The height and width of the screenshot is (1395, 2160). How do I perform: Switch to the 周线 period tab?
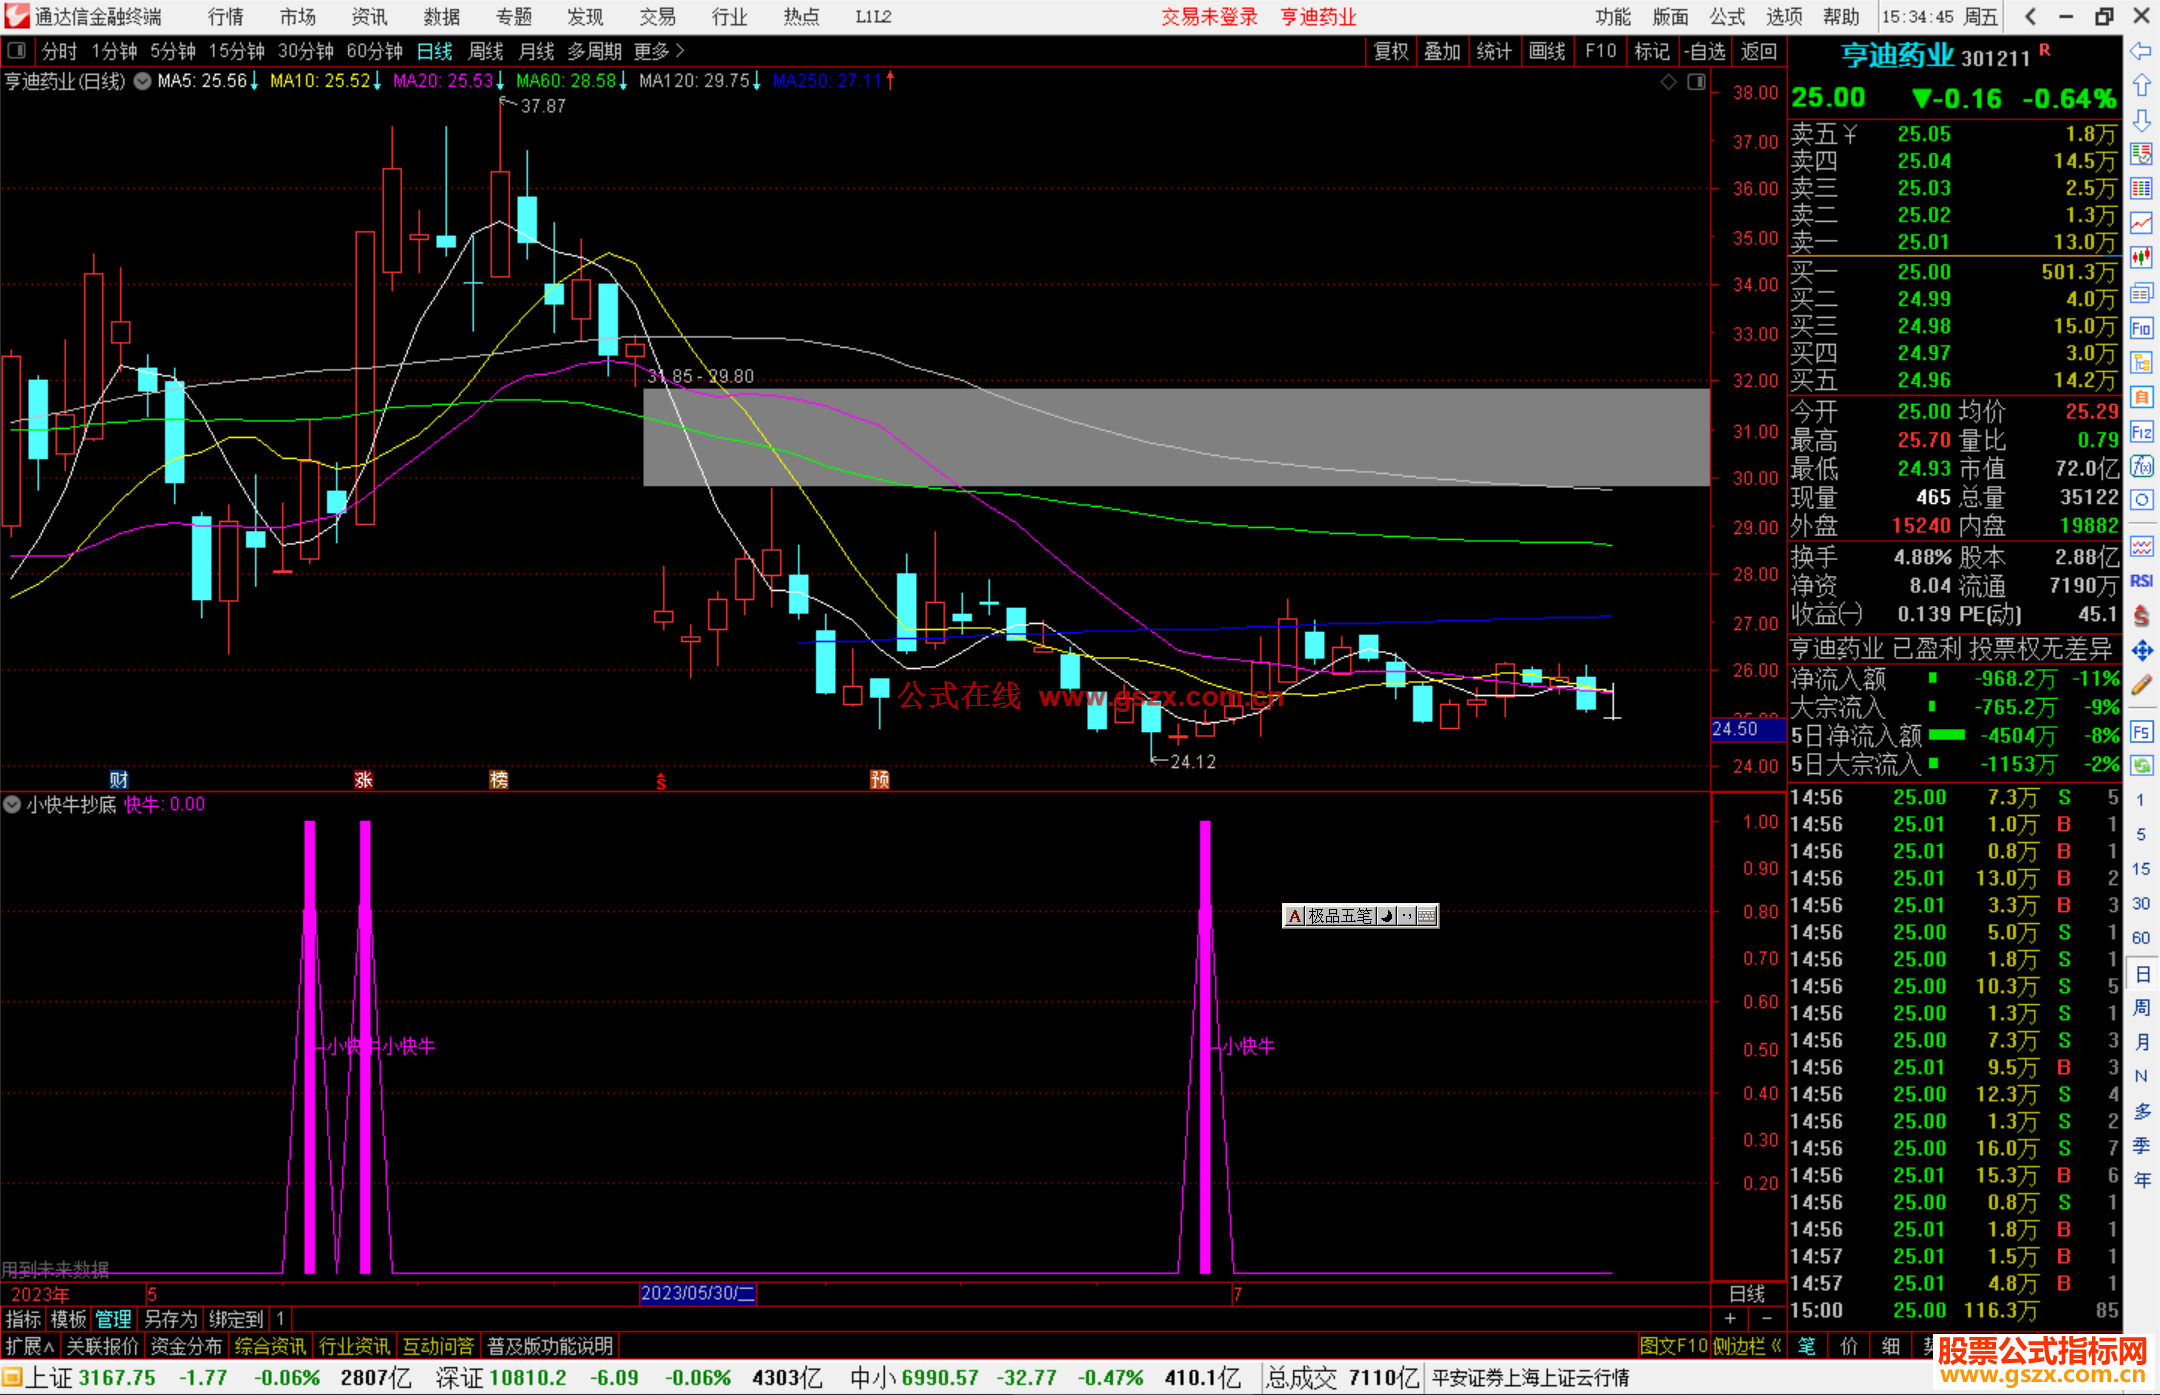(x=486, y=51)
